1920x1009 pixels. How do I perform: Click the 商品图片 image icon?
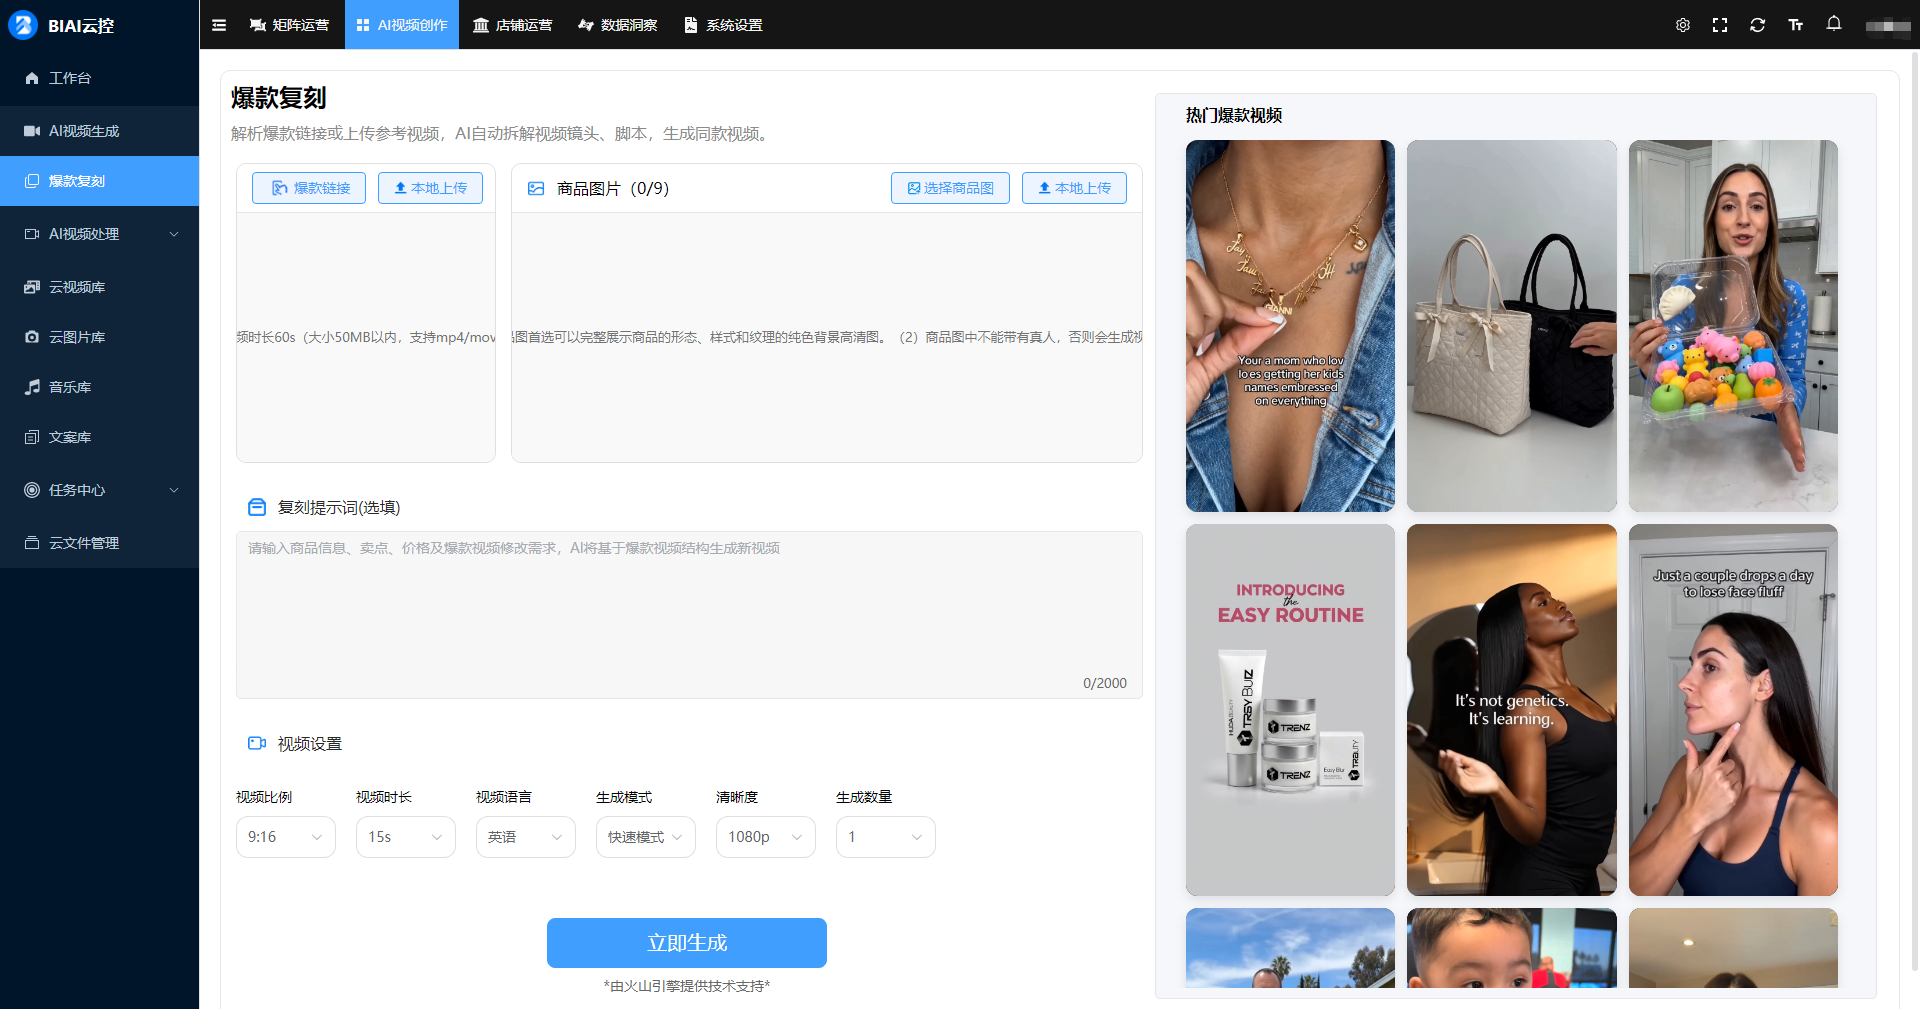[536, 188]
